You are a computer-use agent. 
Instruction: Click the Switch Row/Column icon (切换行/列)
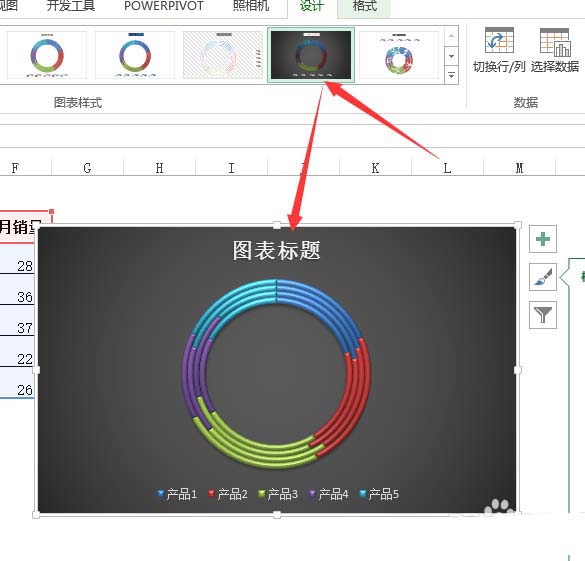499,40
